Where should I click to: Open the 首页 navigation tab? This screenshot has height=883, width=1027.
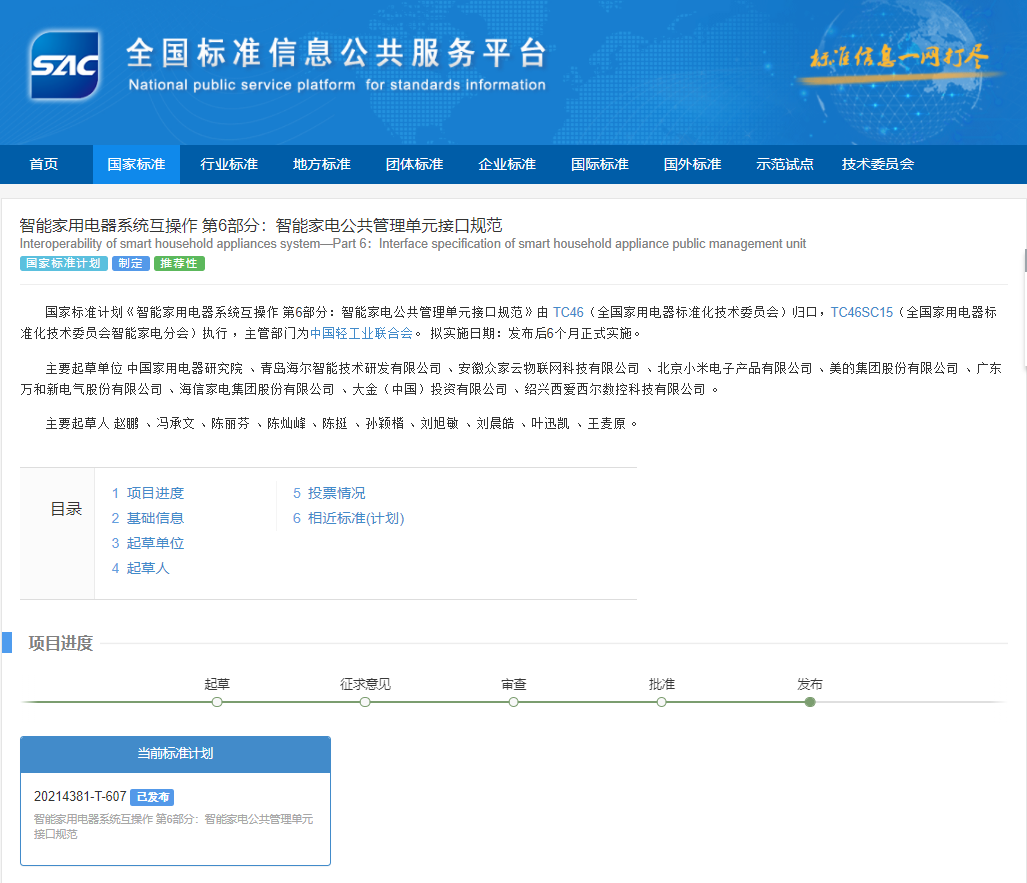pos(44,164)
